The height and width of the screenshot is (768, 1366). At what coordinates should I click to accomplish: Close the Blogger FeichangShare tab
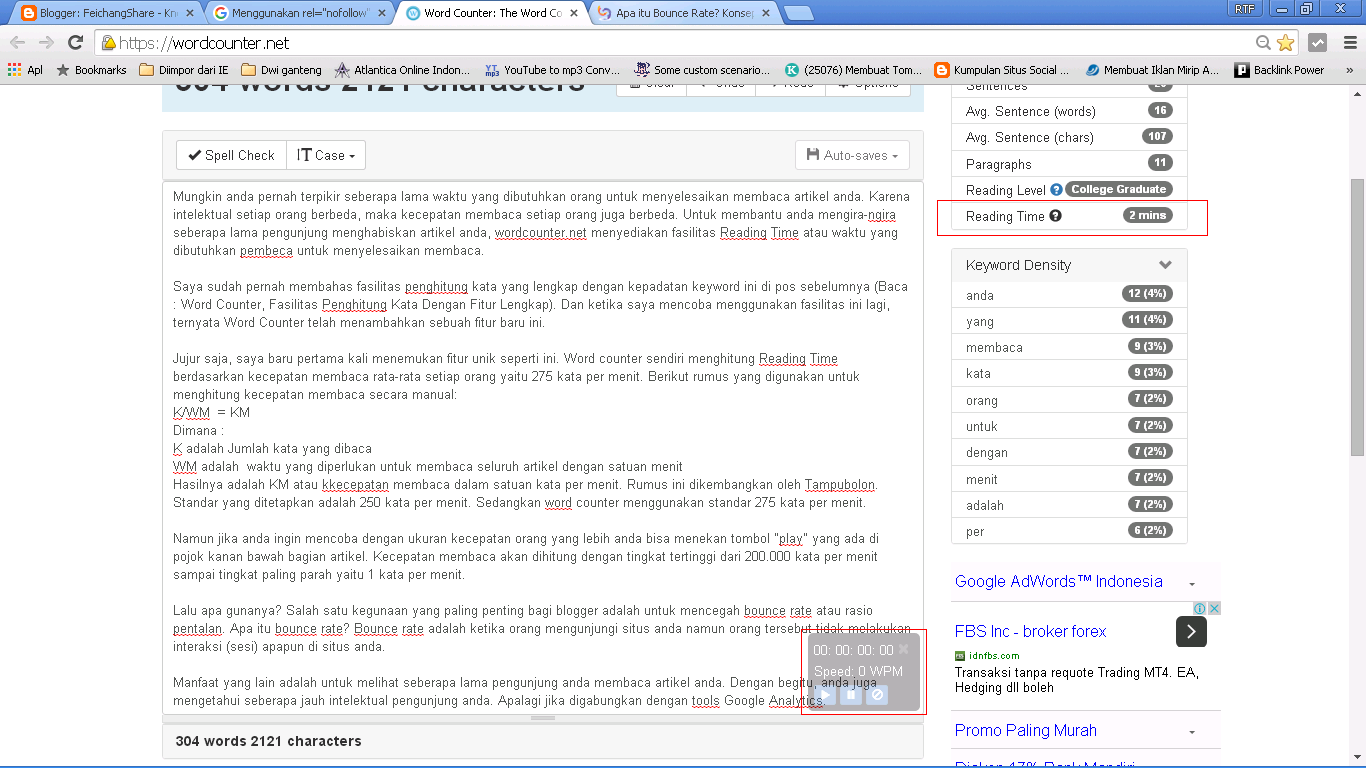(188, 13)
